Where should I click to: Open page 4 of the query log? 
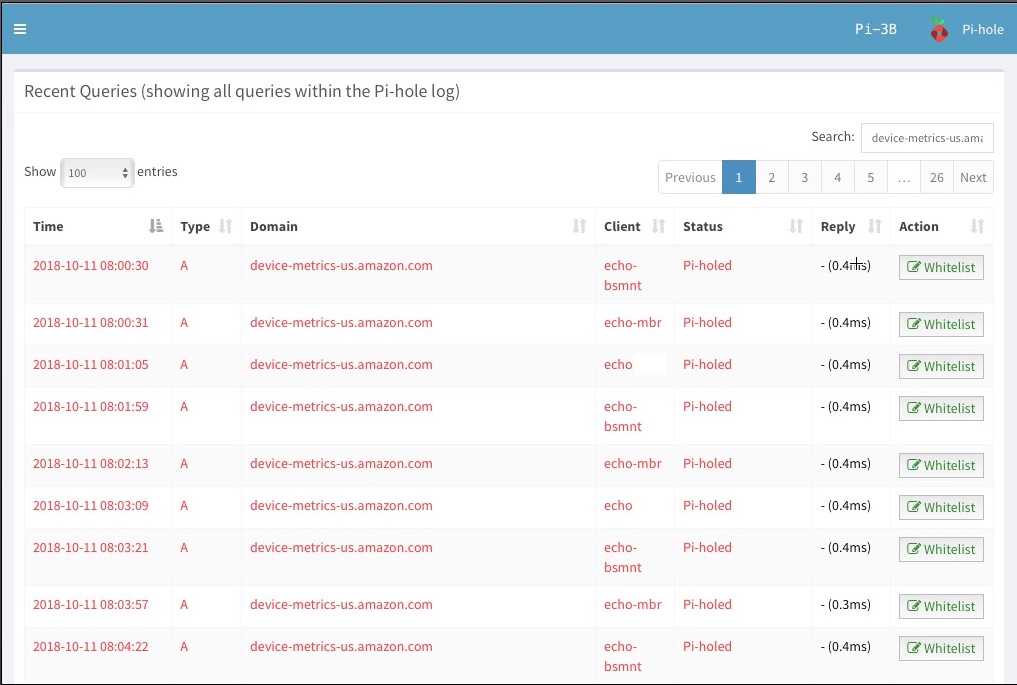point(838,177)
